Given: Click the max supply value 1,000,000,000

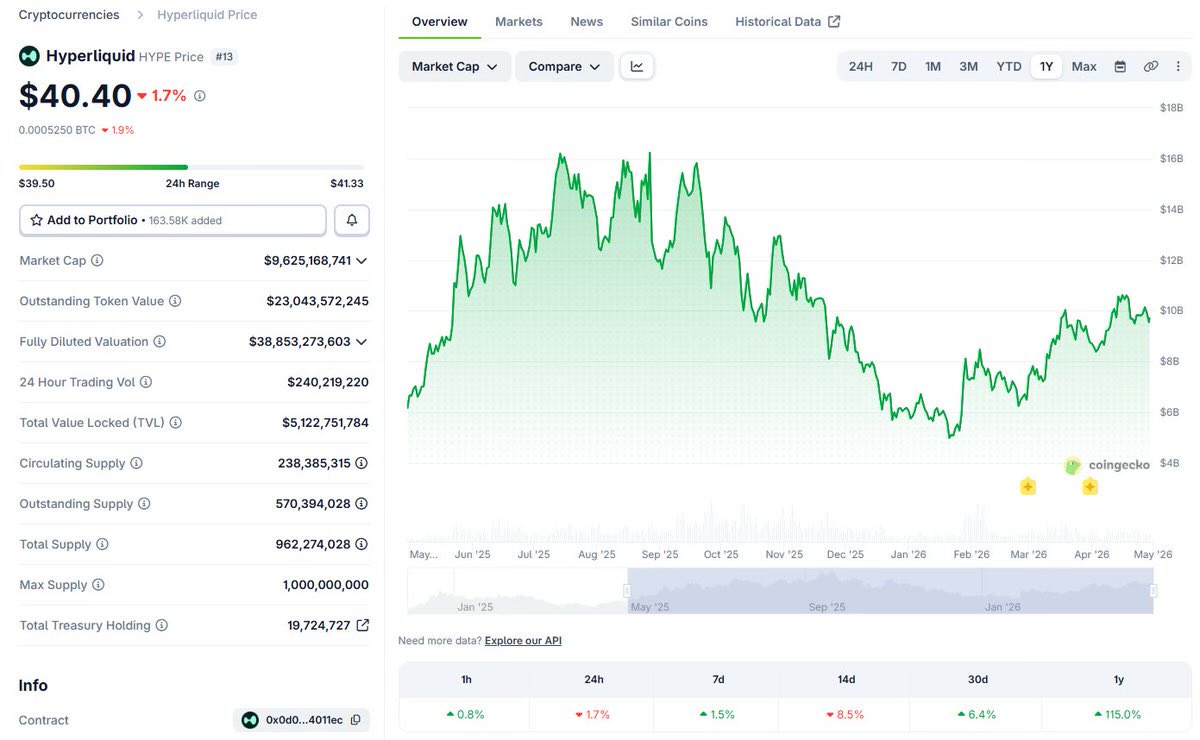Looking at the screenshot, I should pyautogui.click(x=326, y=585).
